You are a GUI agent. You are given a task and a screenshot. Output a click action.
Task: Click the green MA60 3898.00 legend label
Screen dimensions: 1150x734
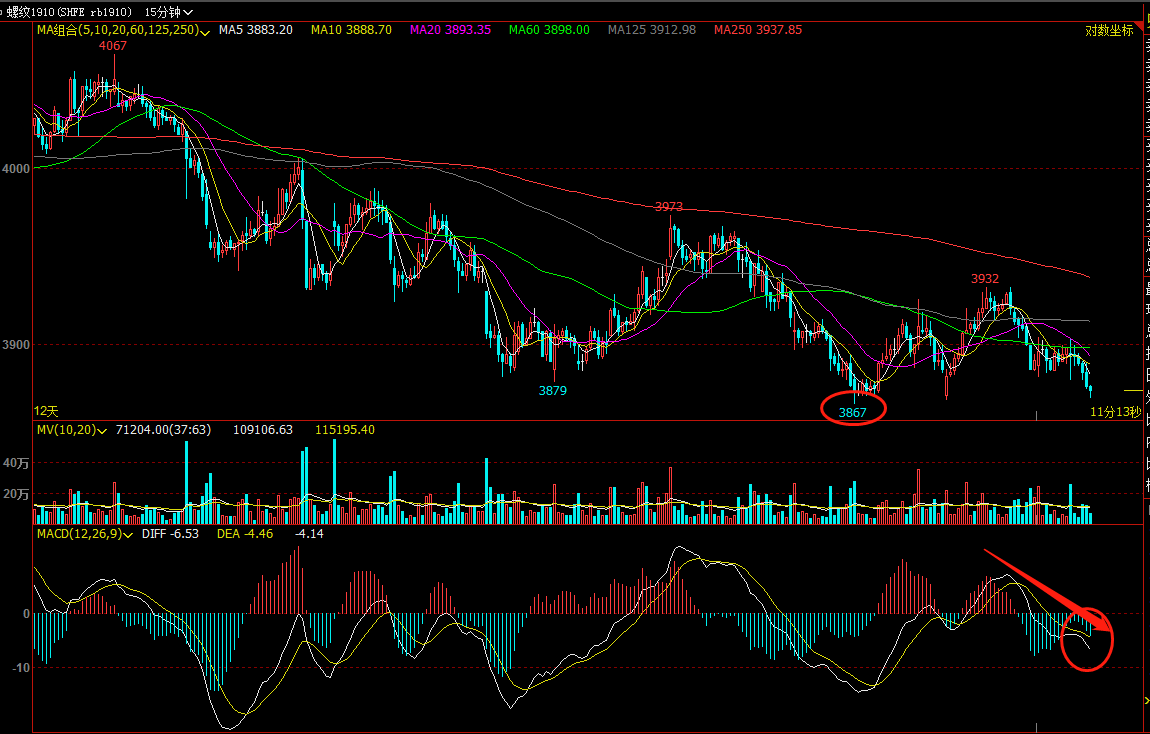point(549,30)
